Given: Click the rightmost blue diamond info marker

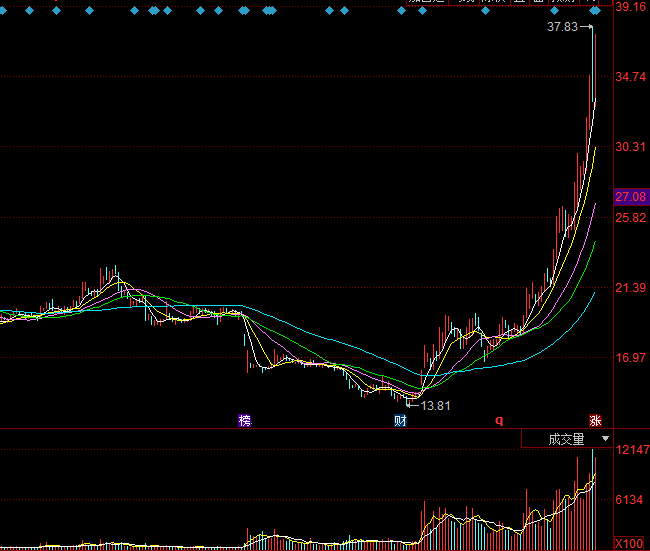Looking at the screenshot, I should 595,11.
